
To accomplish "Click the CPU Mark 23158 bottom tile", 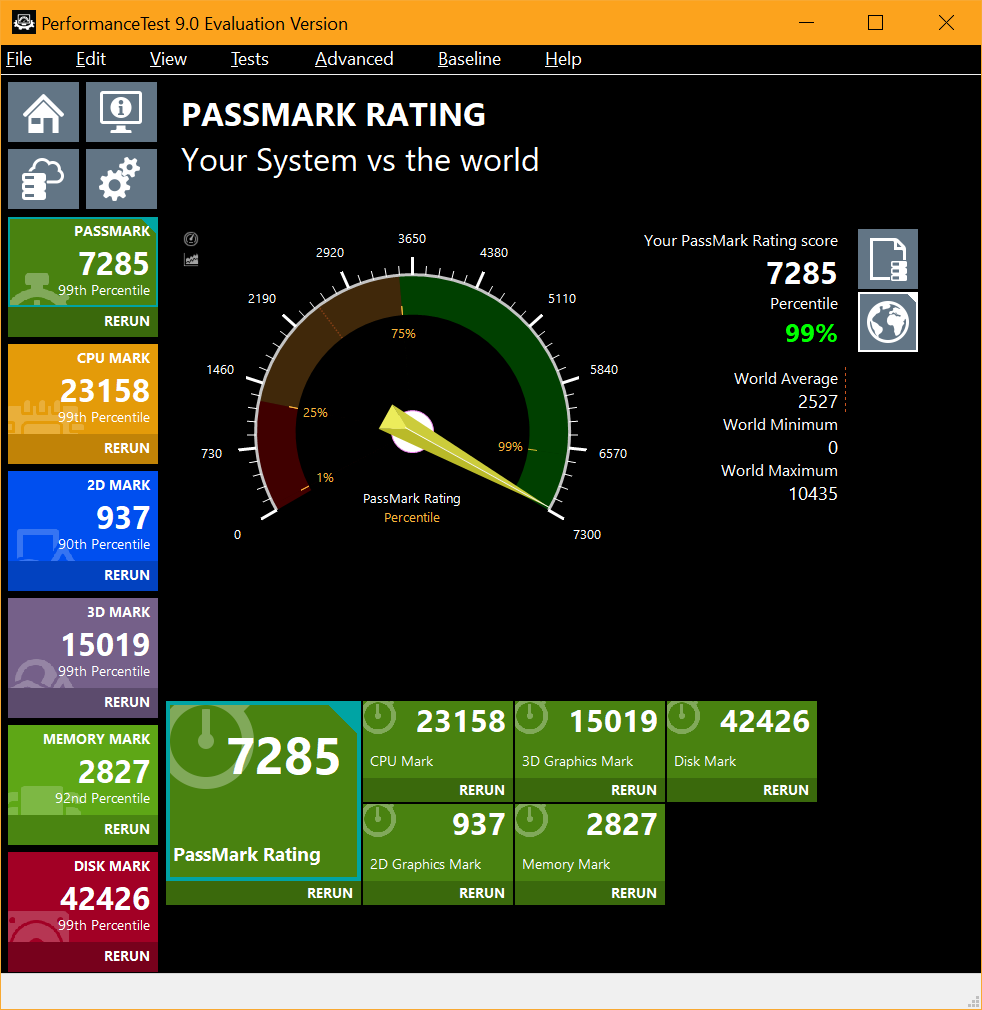I will coord(438,739).
